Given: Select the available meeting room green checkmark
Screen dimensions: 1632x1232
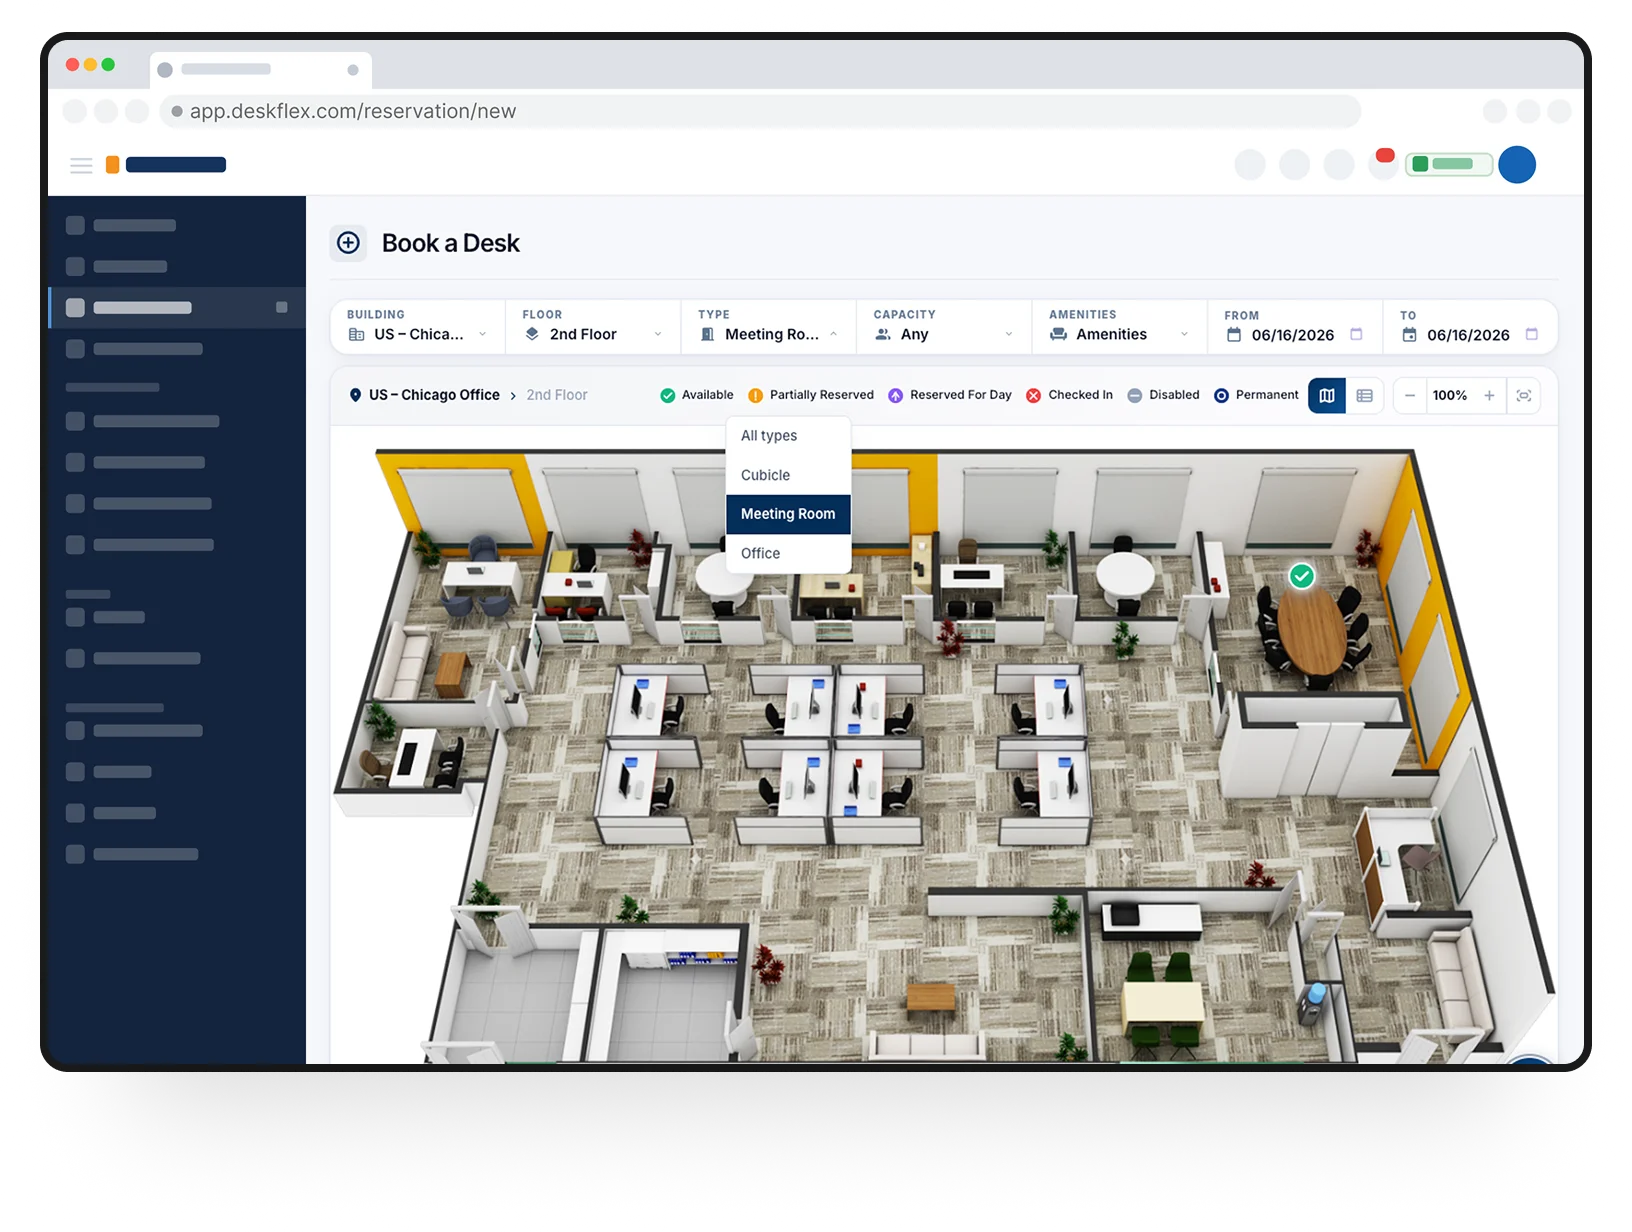Looking at the screenshot, I should click(x=1301, y=576).
